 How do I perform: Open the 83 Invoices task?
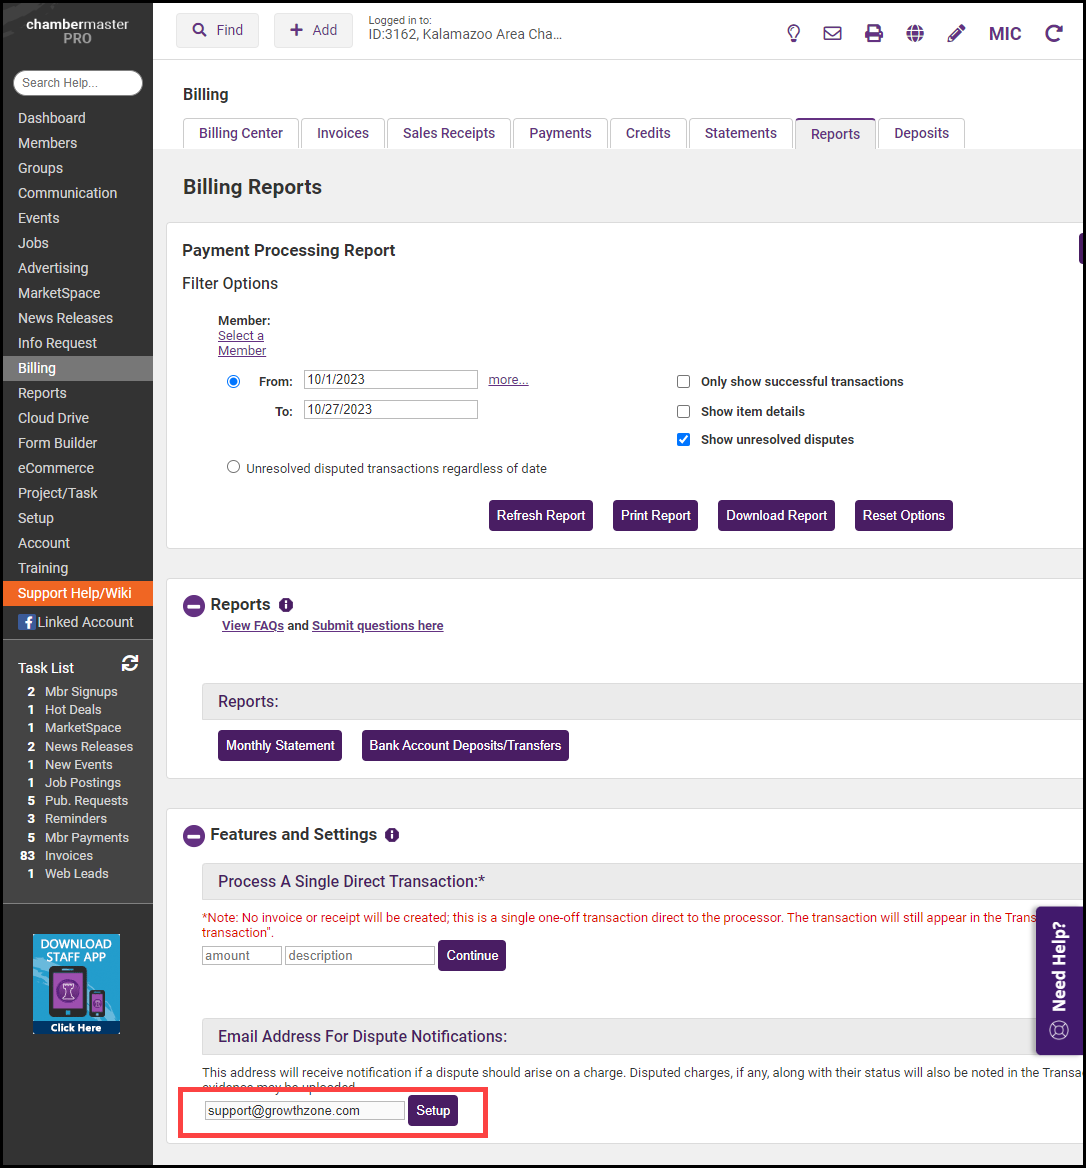69,856
